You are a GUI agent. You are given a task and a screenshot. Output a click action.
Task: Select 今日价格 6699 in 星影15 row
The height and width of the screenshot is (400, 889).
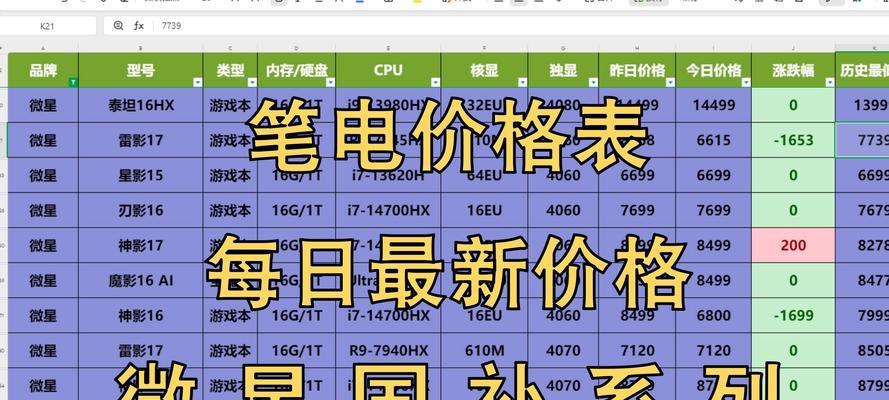coord(714,176)
